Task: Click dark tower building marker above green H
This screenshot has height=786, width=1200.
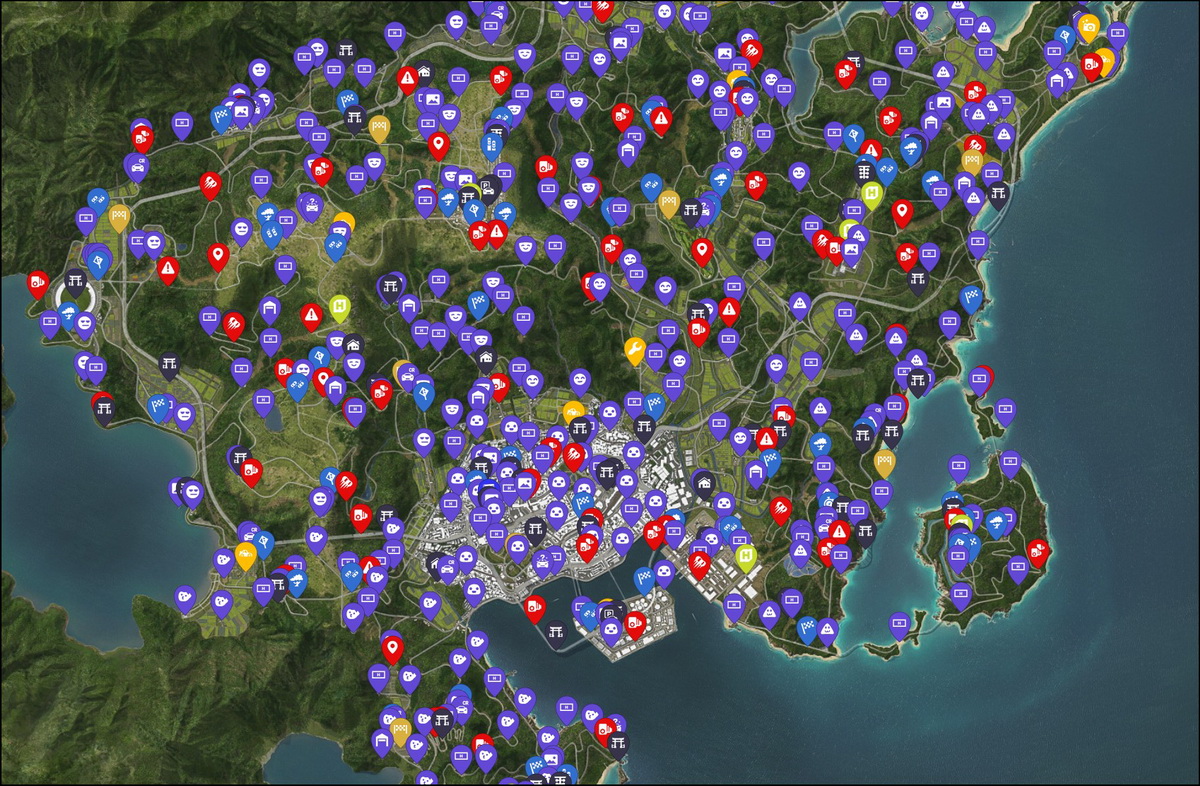Action: [866, 171]
